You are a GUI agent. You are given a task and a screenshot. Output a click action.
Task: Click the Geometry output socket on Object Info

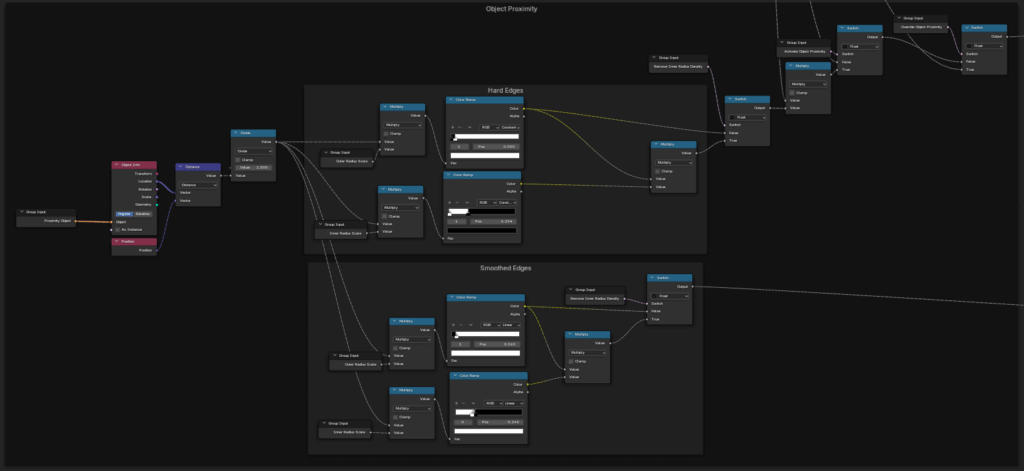coord(158,204)
